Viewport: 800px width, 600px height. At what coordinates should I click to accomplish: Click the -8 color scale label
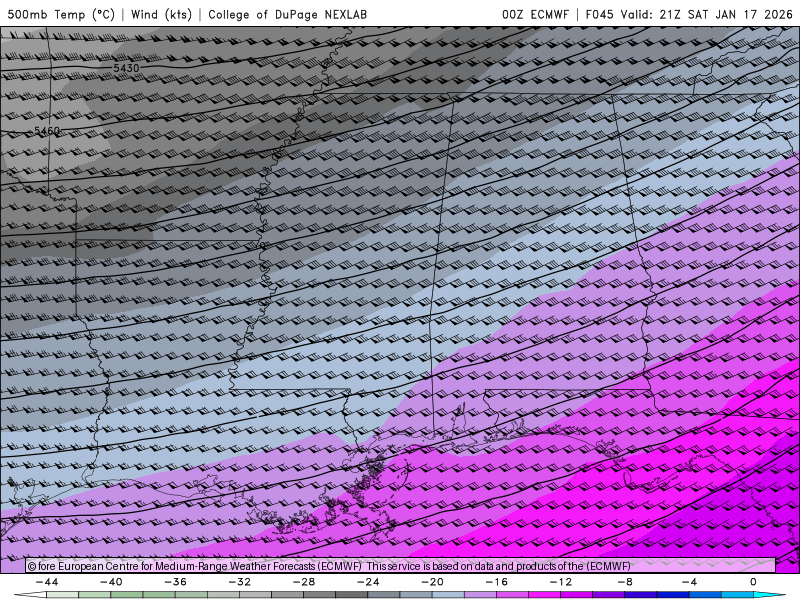coord(626,582)
